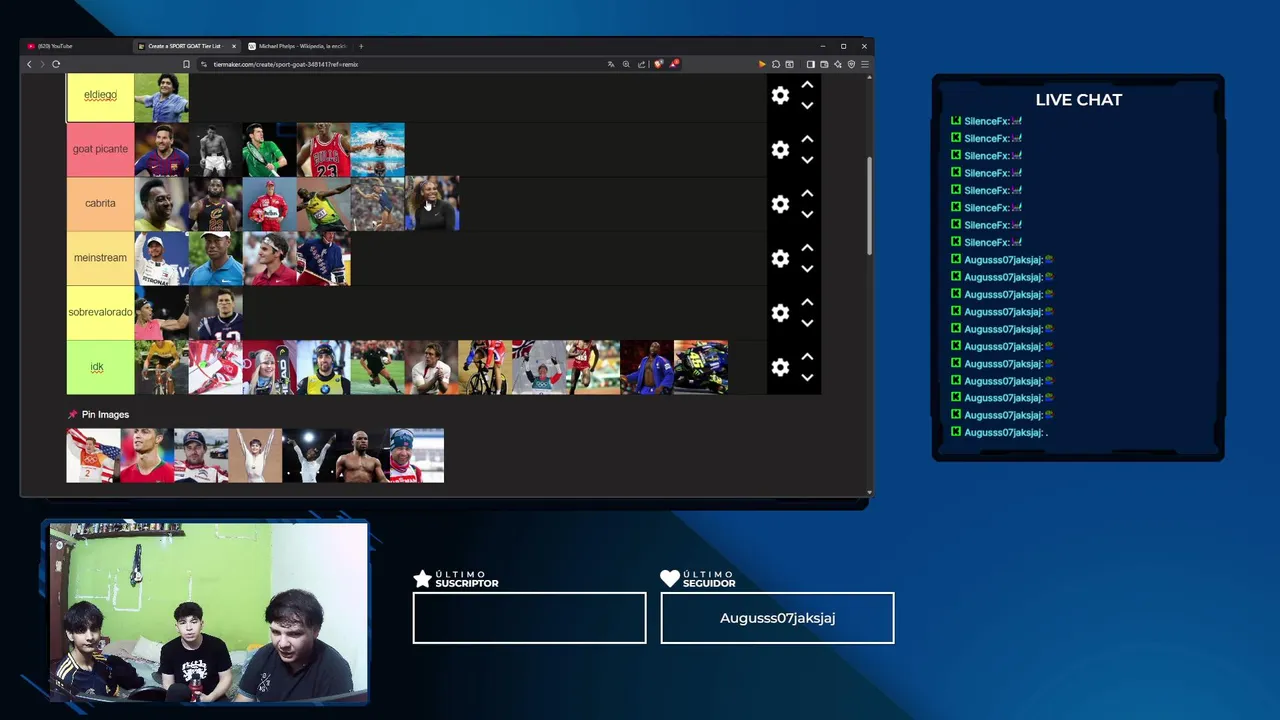Click the sobrevalorado tier label

click(x=100, y=312)
